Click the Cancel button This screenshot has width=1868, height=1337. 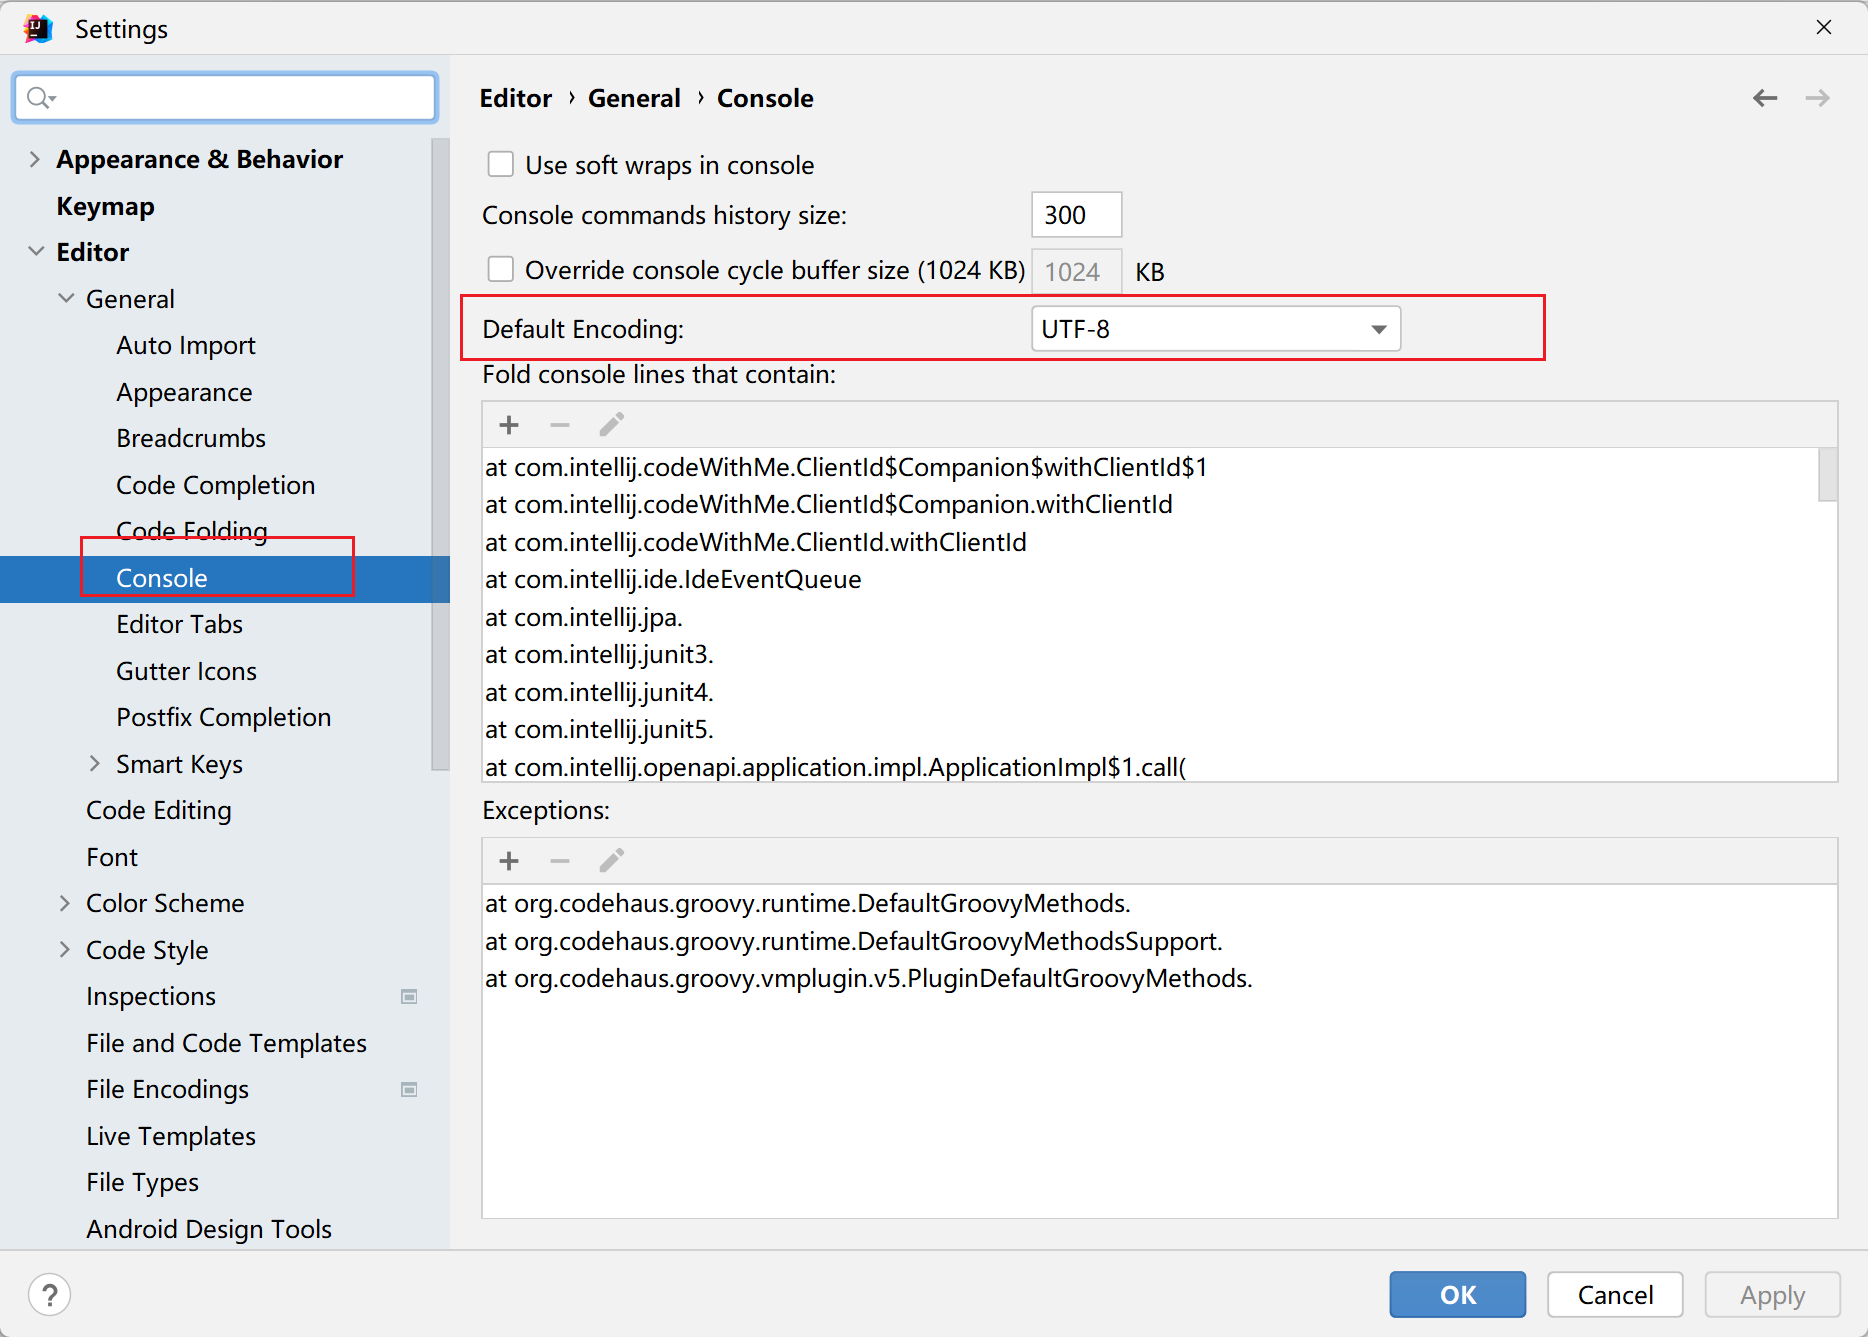pyautogui.click(x=1614, y=1295)
